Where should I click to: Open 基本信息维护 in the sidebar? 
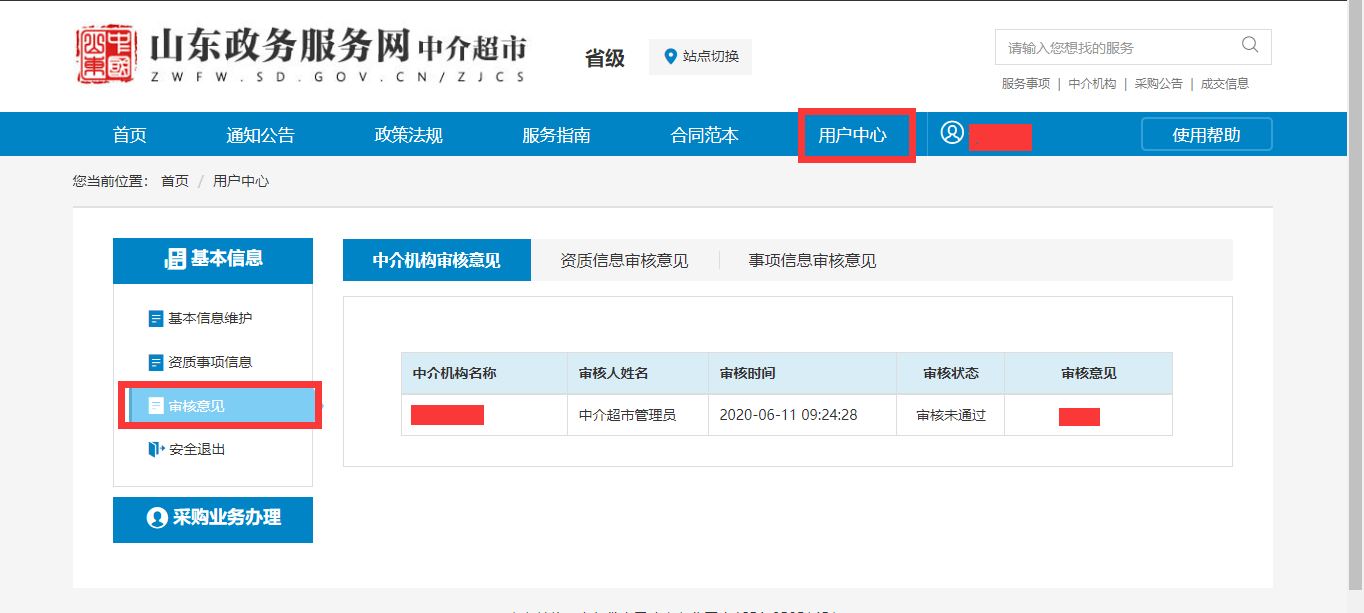point(210,318)
